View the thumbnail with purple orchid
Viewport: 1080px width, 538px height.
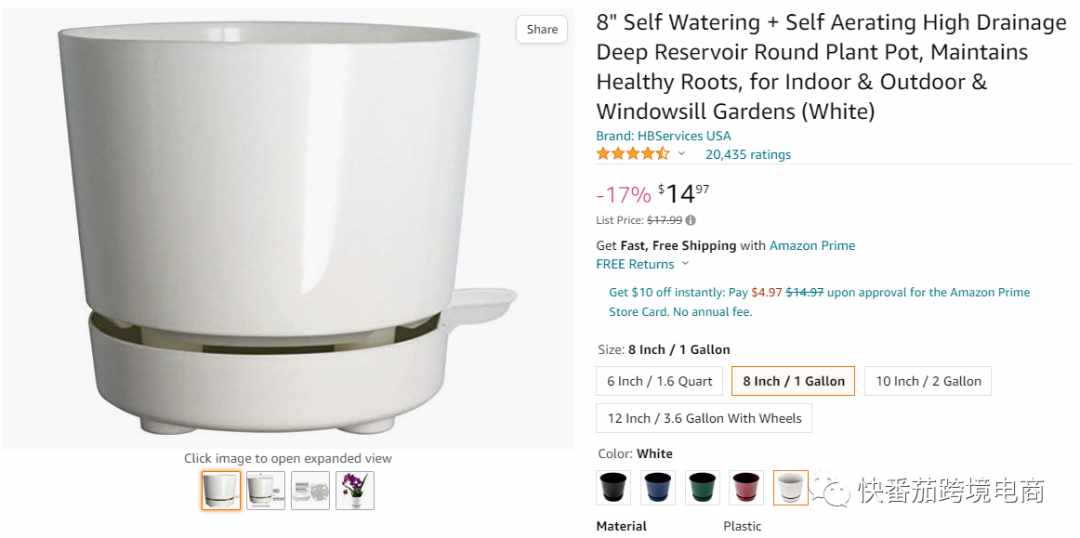[355, 490]
